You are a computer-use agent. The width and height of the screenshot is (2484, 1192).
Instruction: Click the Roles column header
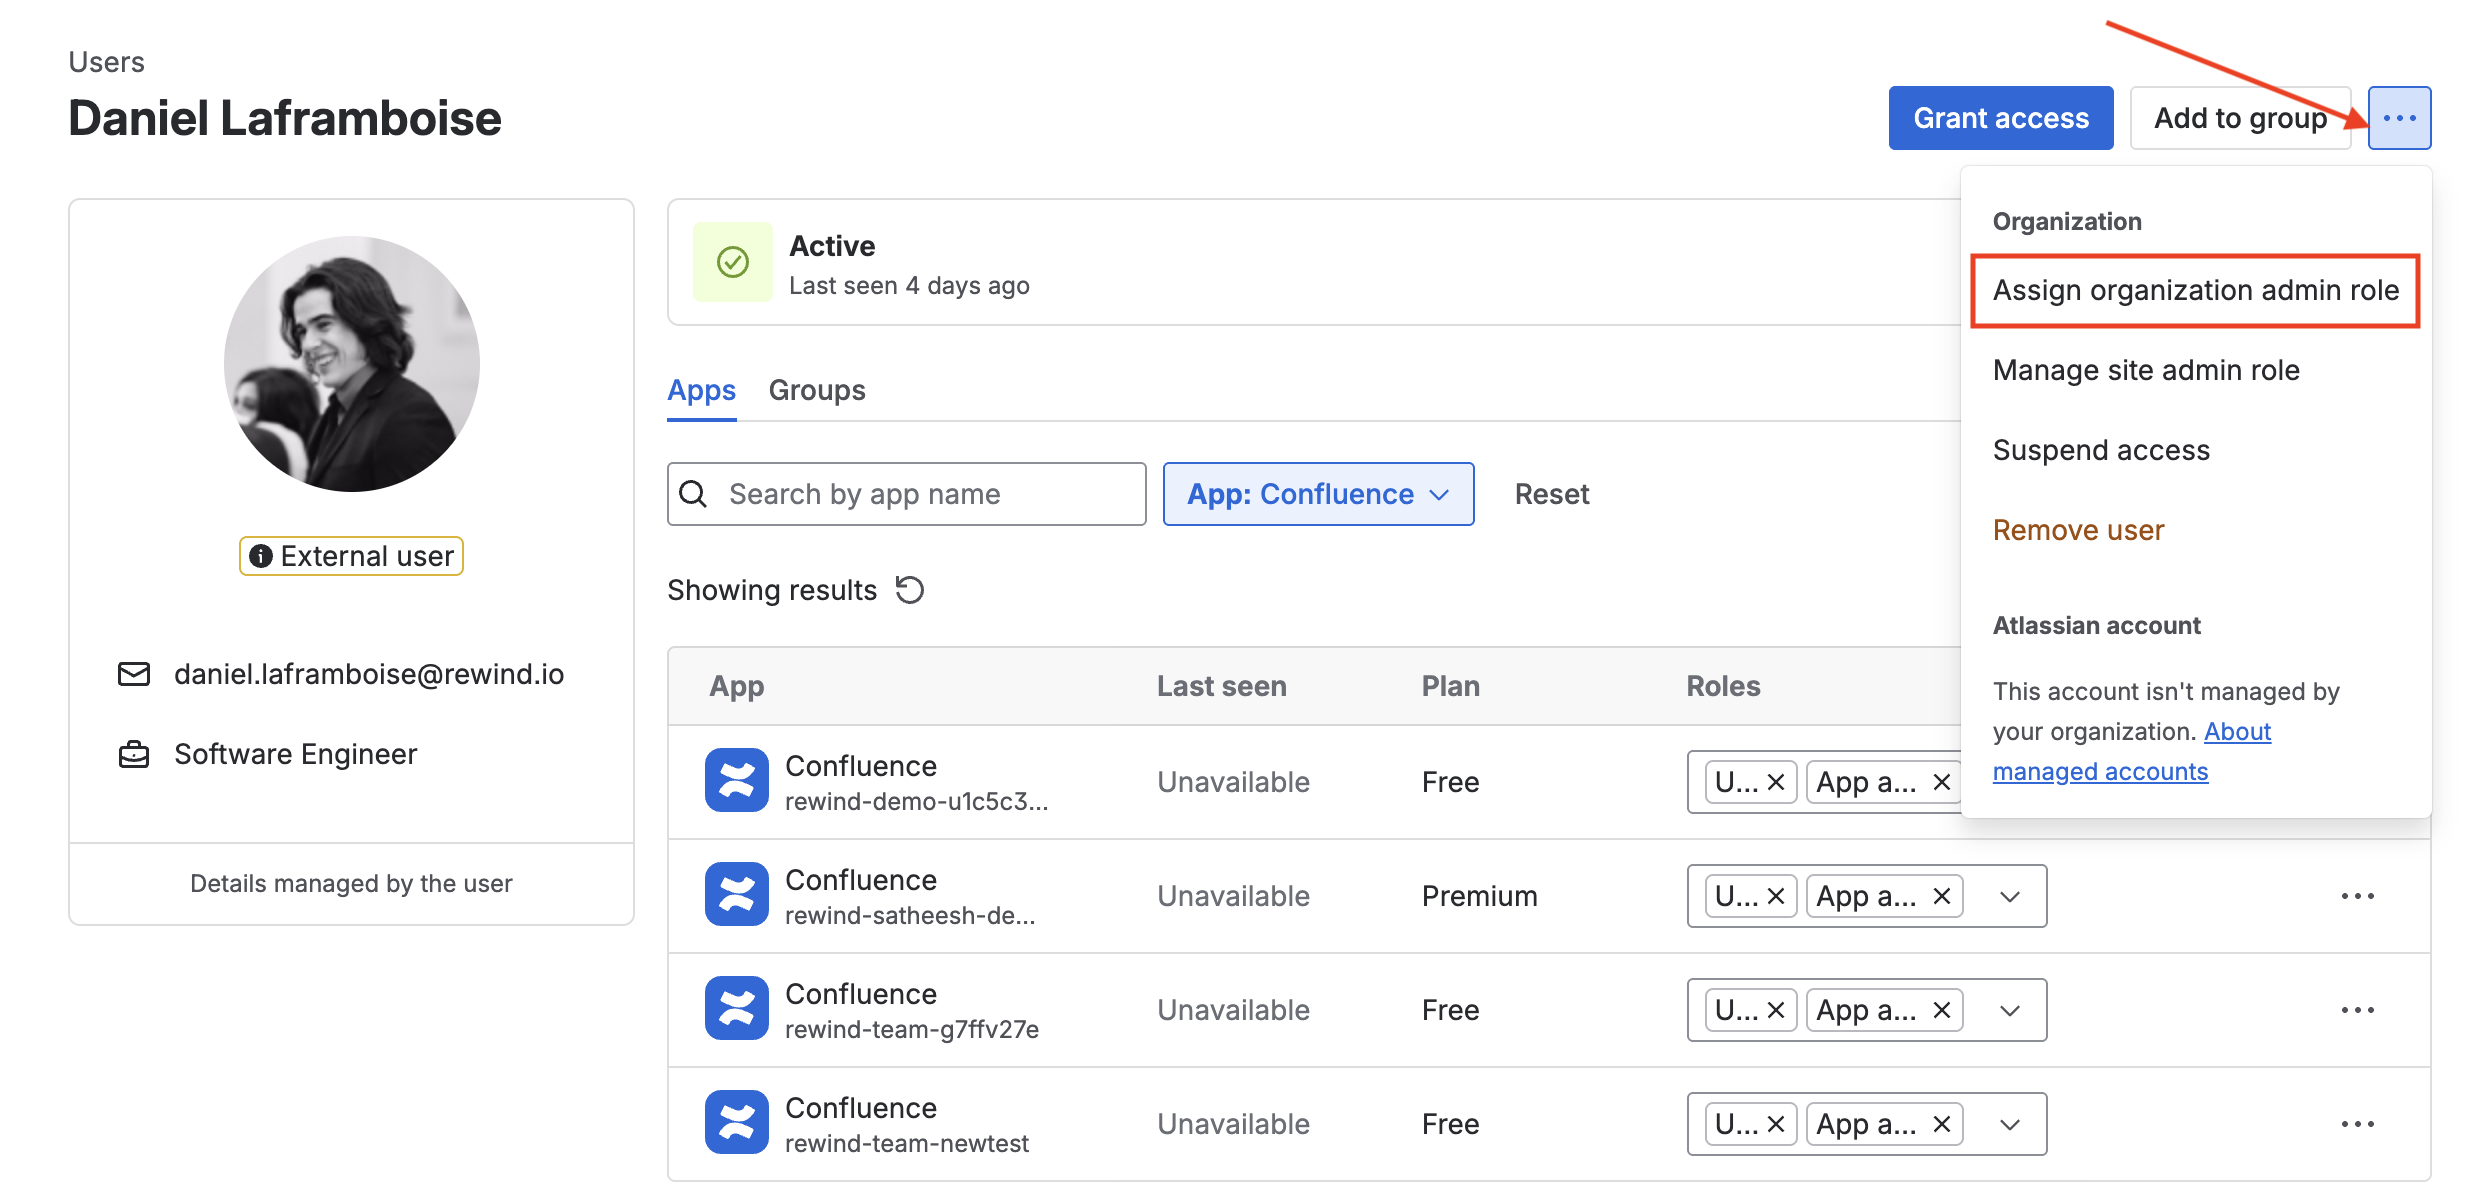click(1723, 686)
